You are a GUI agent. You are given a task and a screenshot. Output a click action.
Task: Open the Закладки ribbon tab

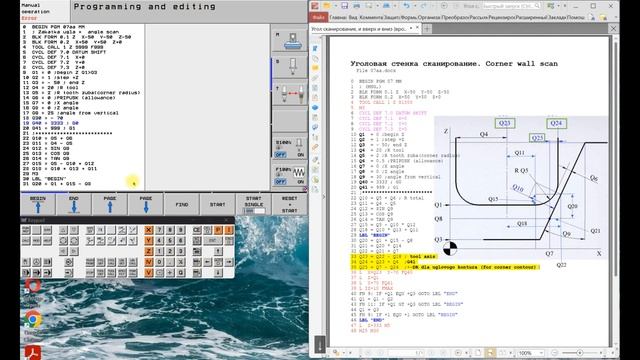pos(557,18)
